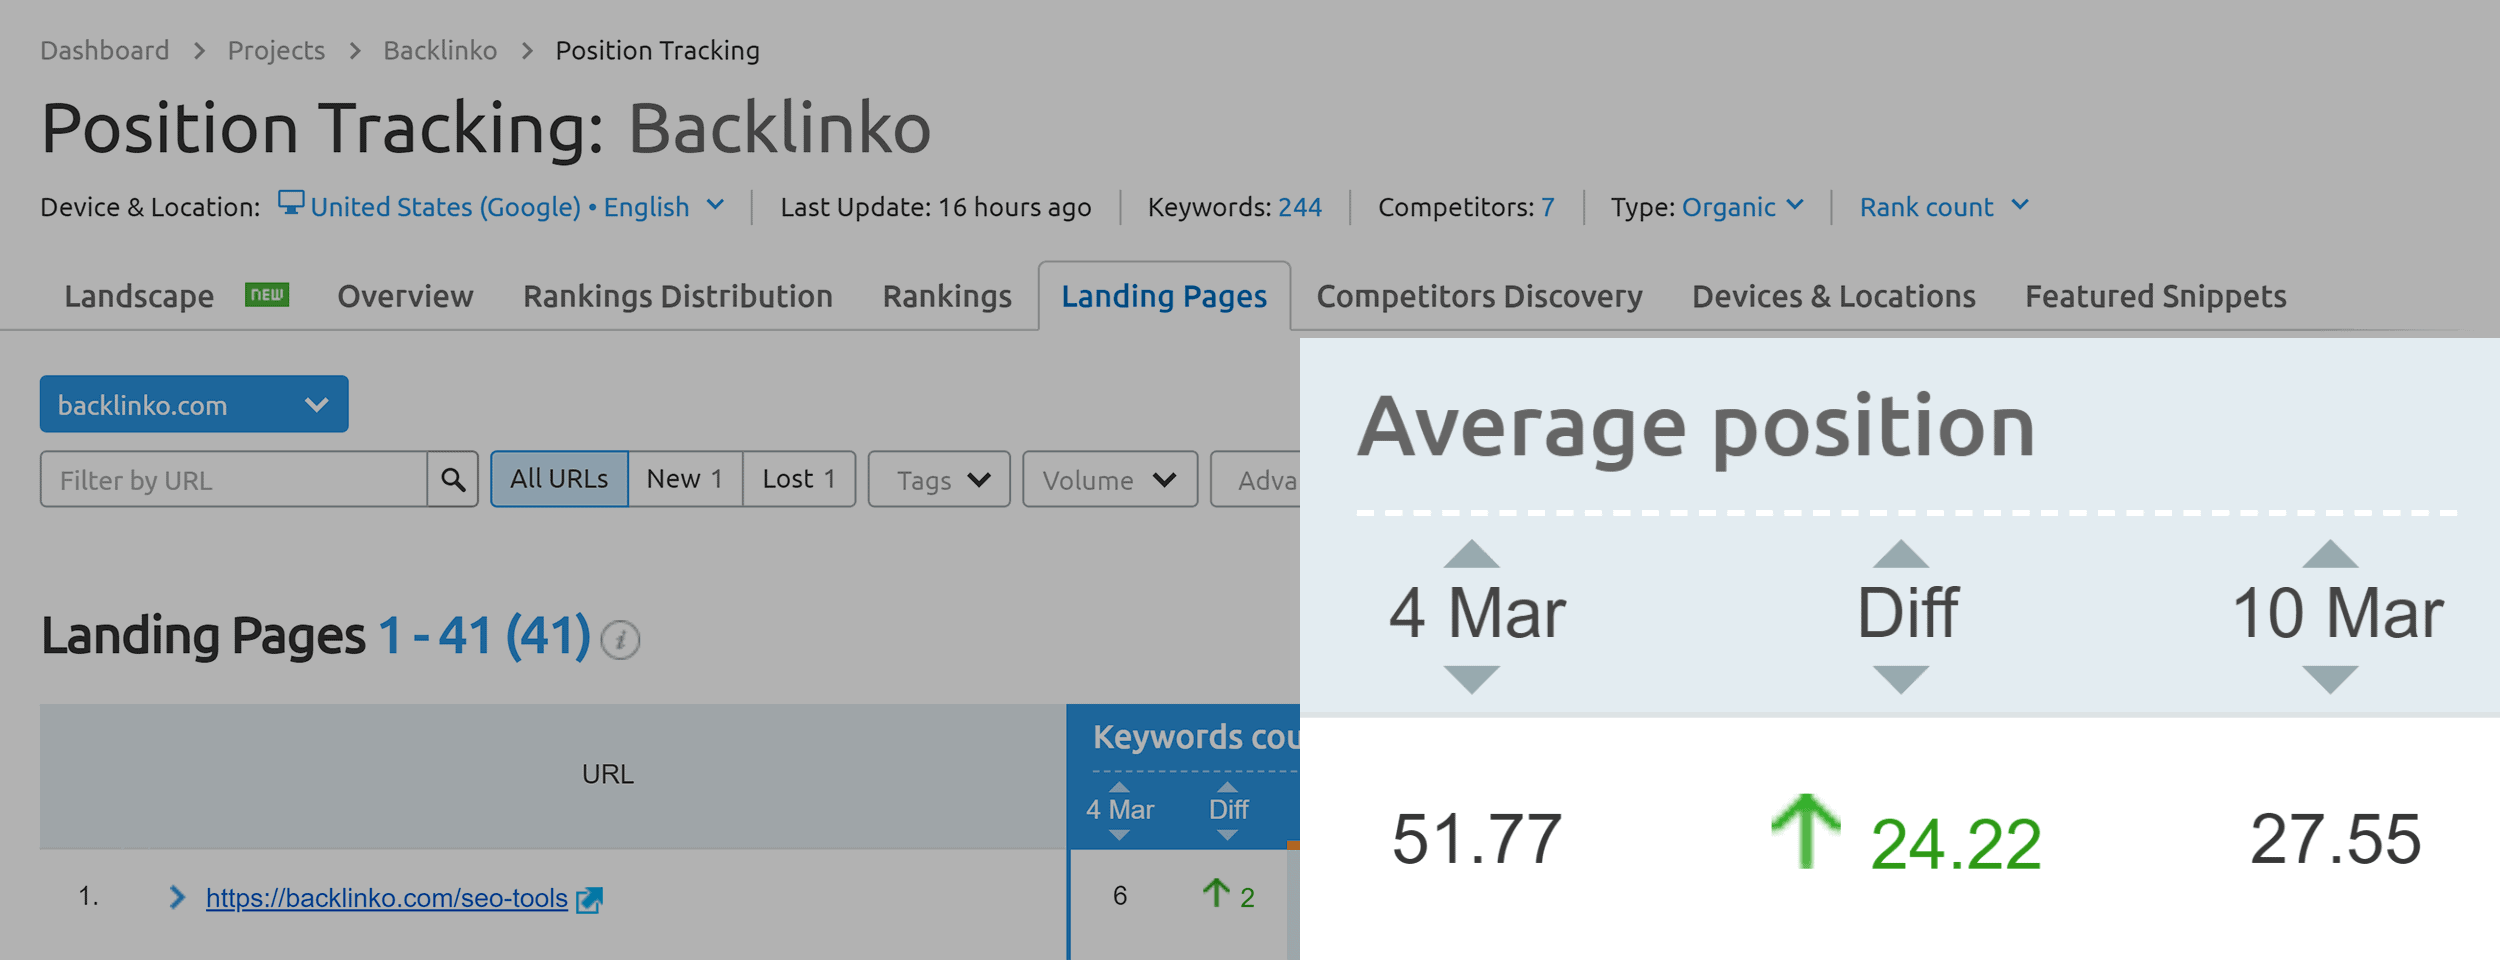Sort descending by 4 Mar in Average position
The image size is (2500, 960).
click(1471, 679)
